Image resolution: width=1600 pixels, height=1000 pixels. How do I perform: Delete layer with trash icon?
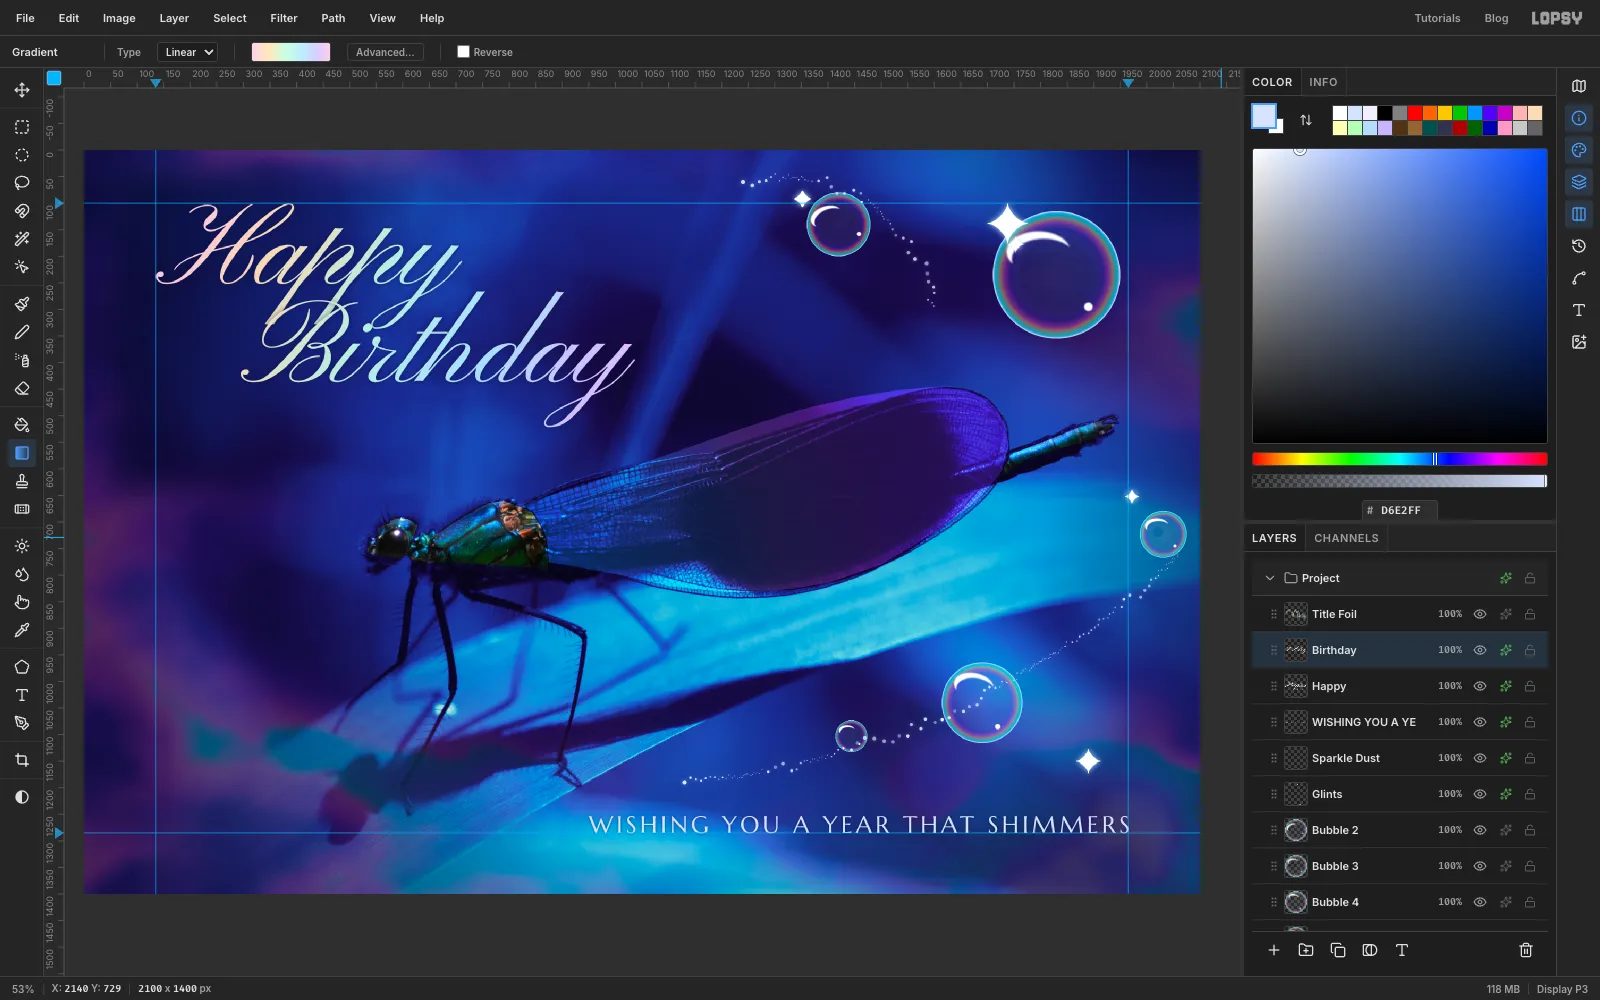(x=1526, y=950)
